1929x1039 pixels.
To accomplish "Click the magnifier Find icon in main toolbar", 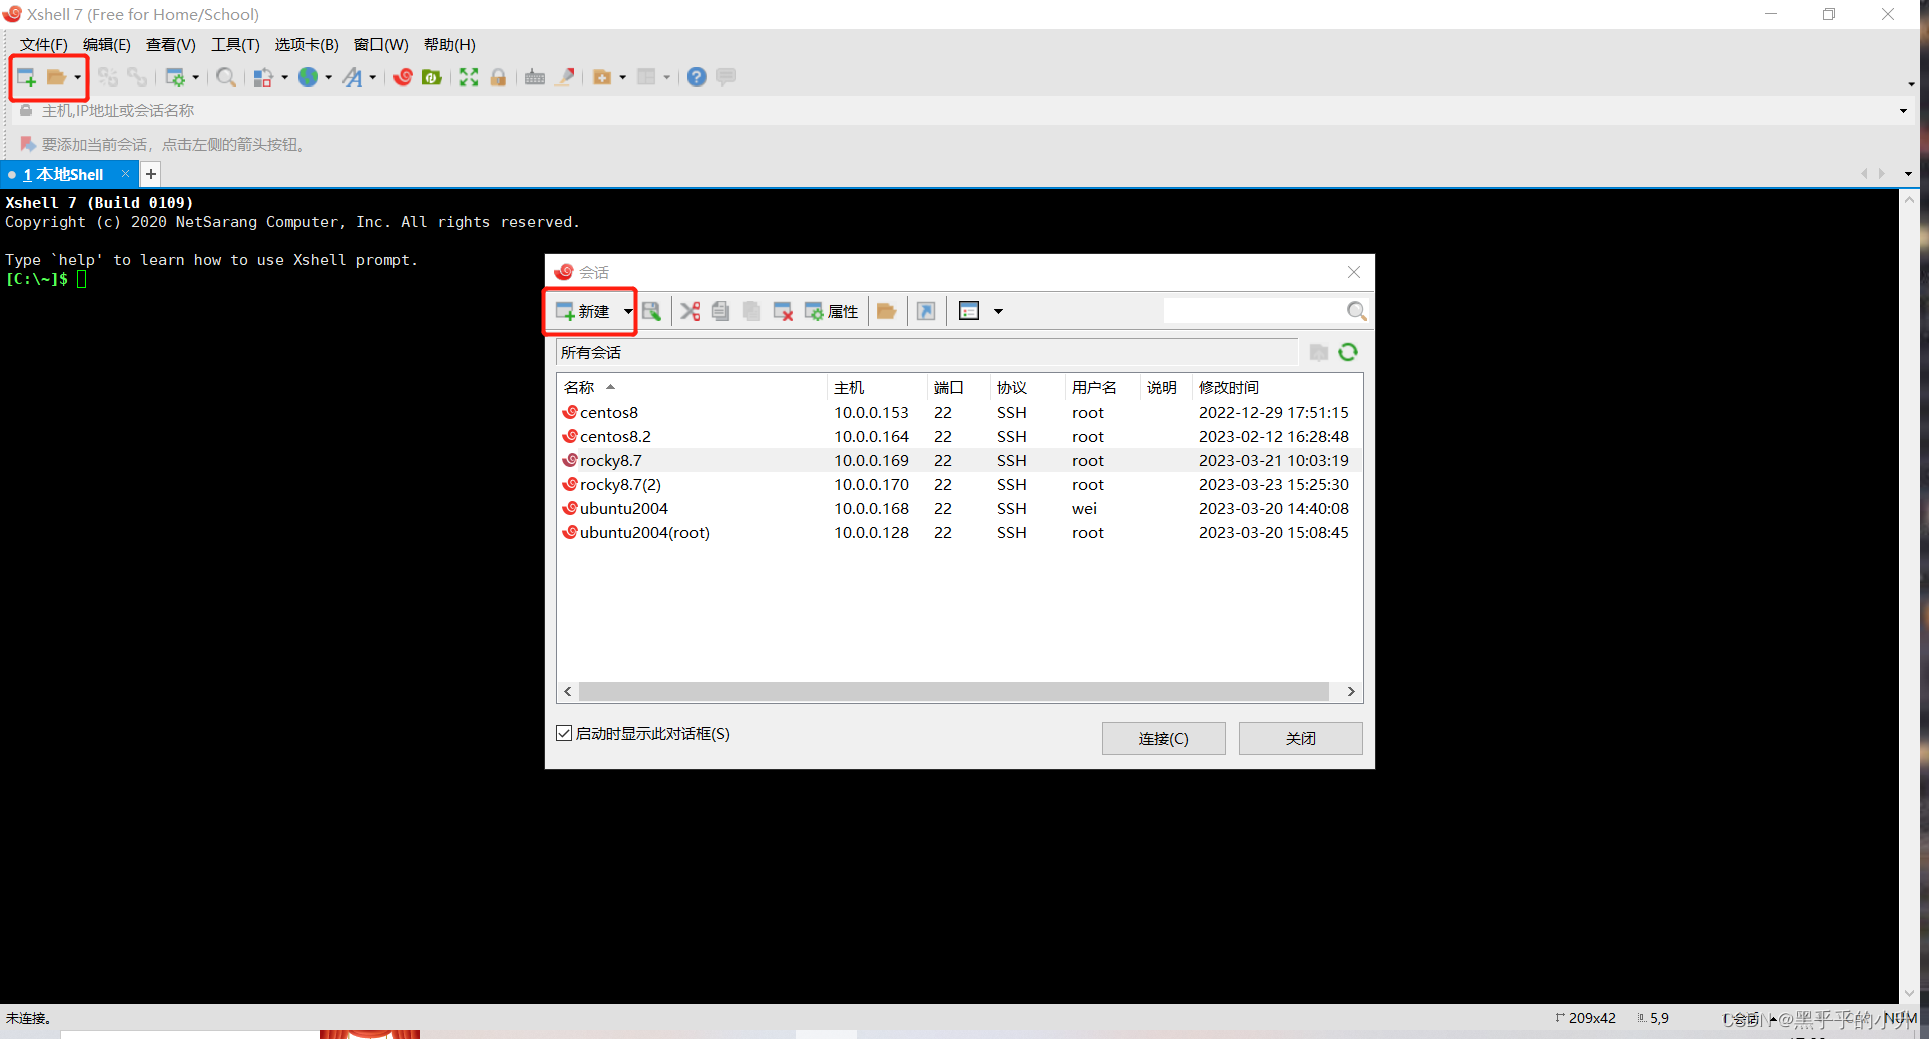I will click(x=226, y=77).
